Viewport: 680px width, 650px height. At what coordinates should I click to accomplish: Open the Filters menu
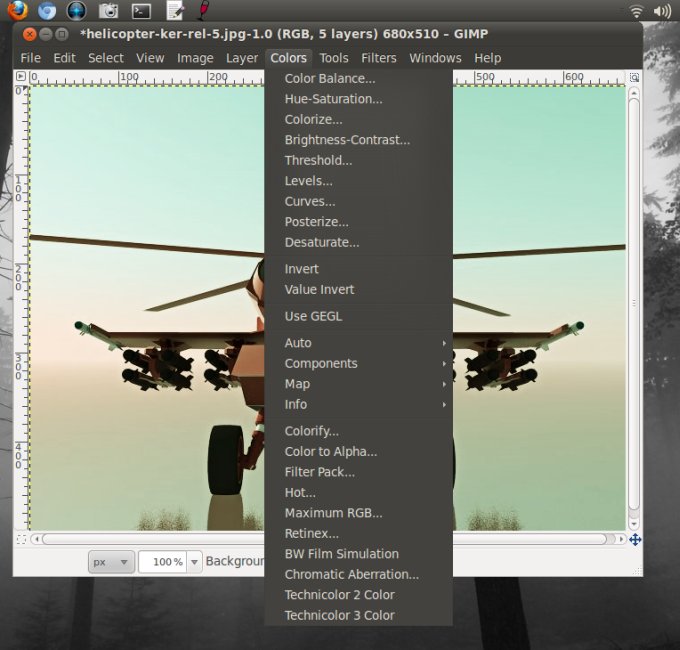coord(378,58)
